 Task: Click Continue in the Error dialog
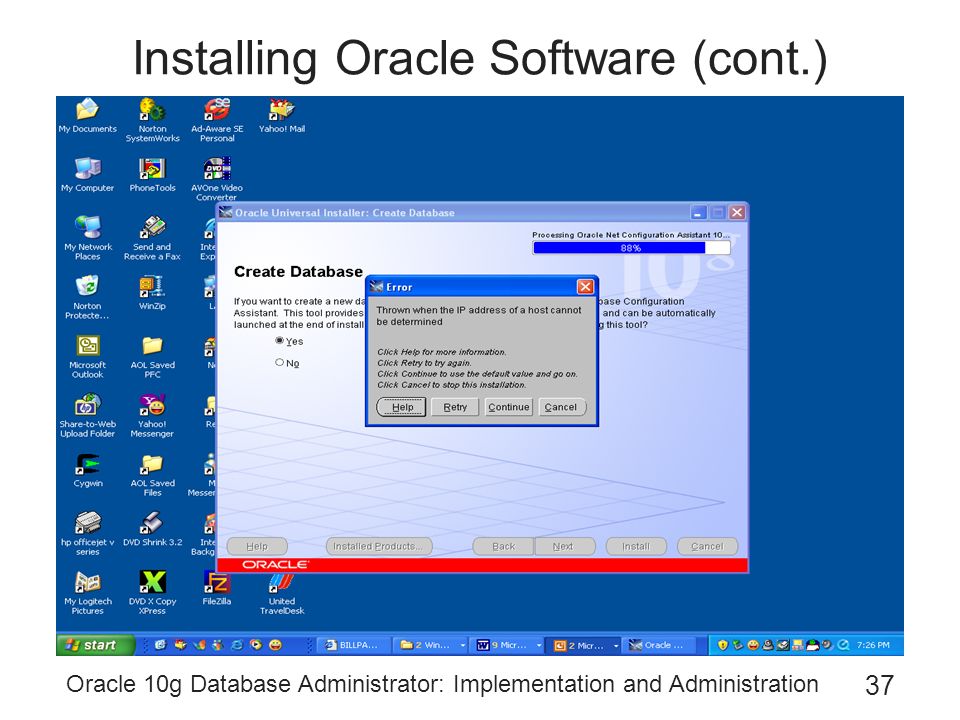point(508,407)
